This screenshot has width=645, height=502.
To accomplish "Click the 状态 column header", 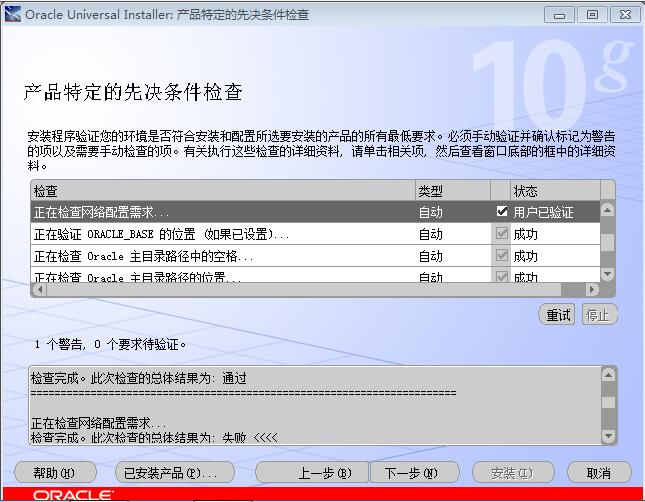I will [555, 191].
